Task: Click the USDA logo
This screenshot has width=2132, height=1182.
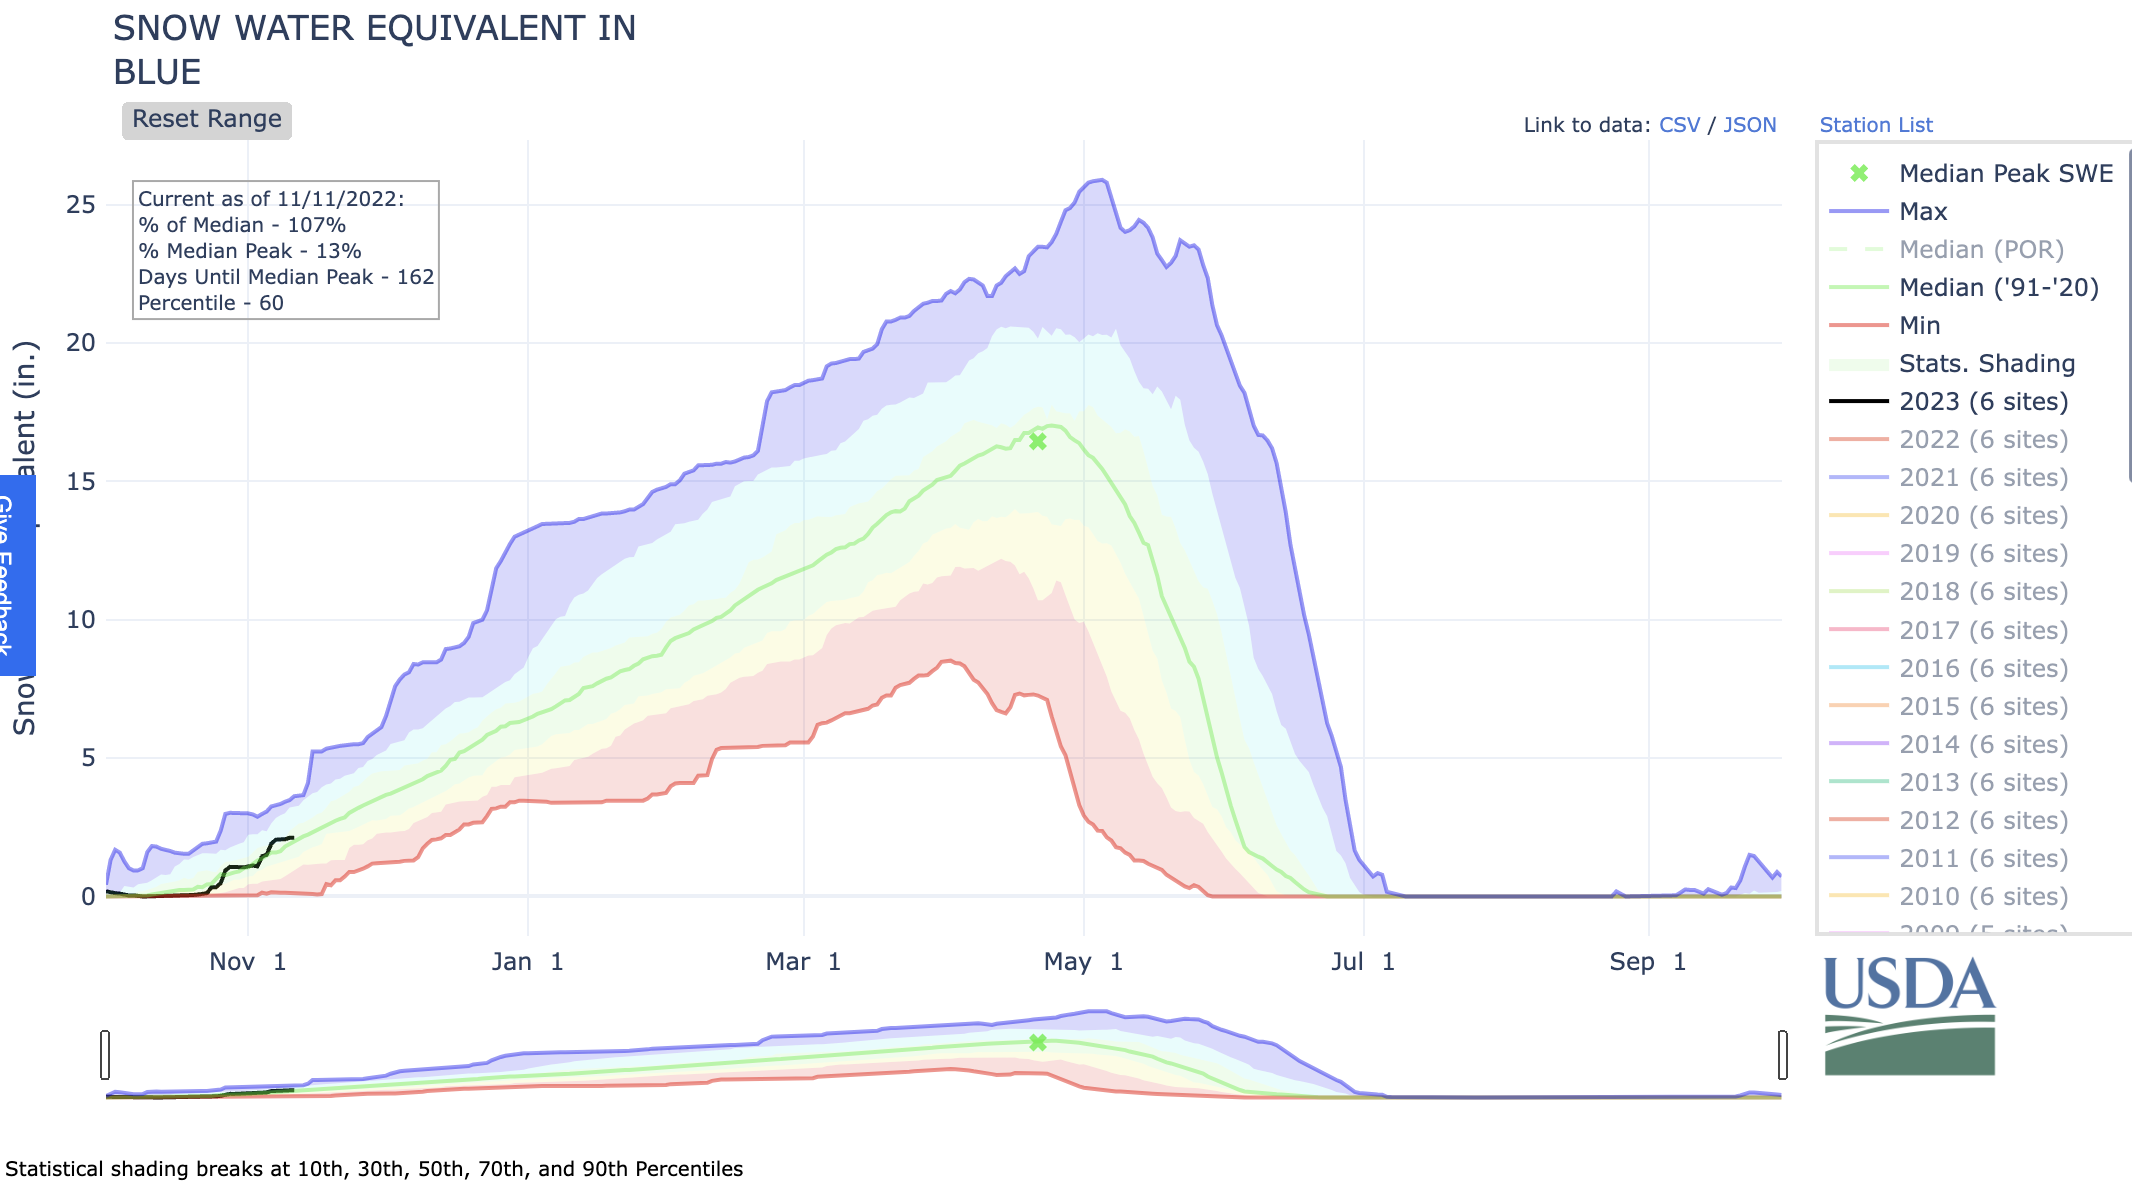Action: pos(1909,1014)
